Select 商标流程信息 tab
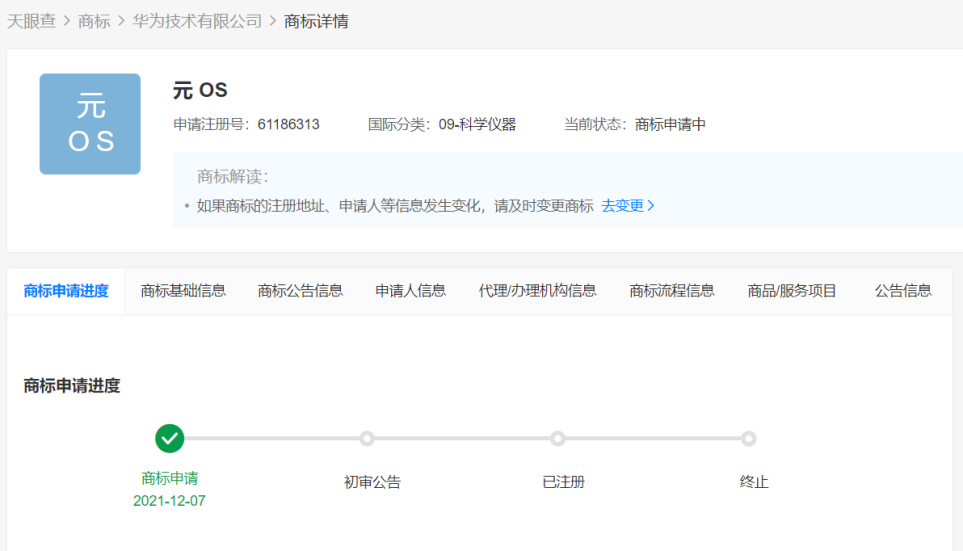 click(x=672, y=291)
